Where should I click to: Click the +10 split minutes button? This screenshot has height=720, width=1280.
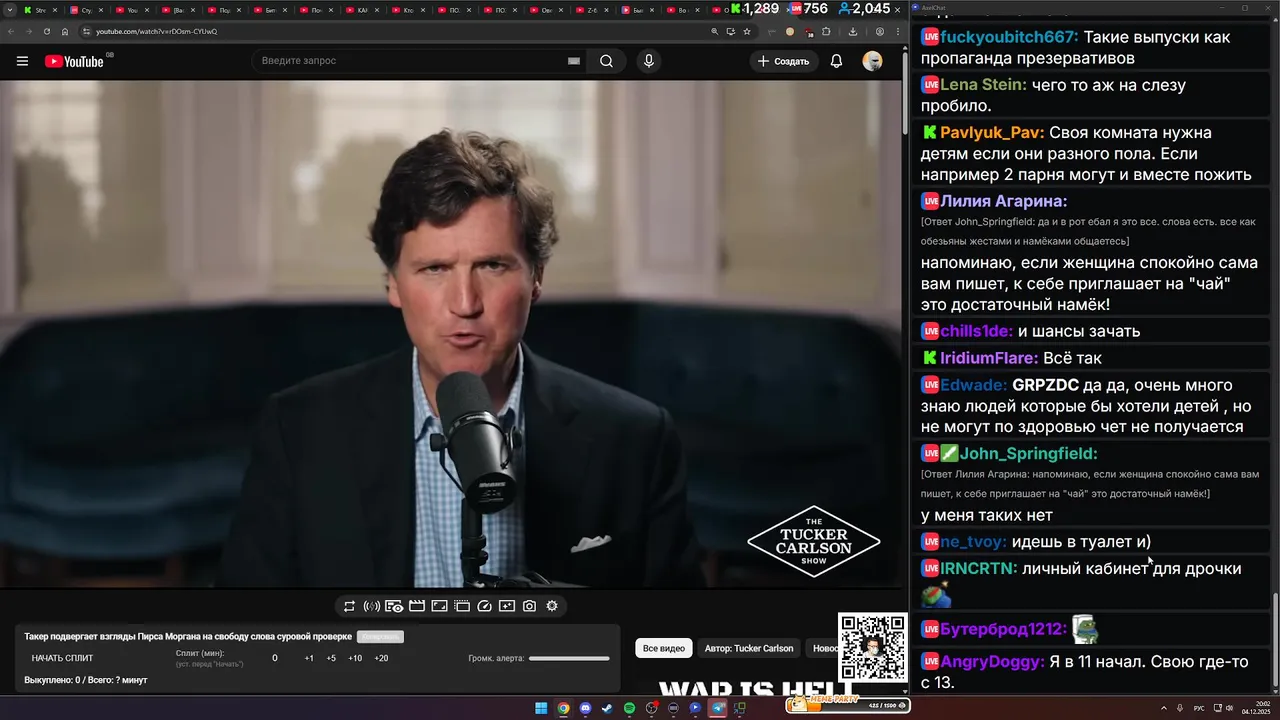click(355, 658)
